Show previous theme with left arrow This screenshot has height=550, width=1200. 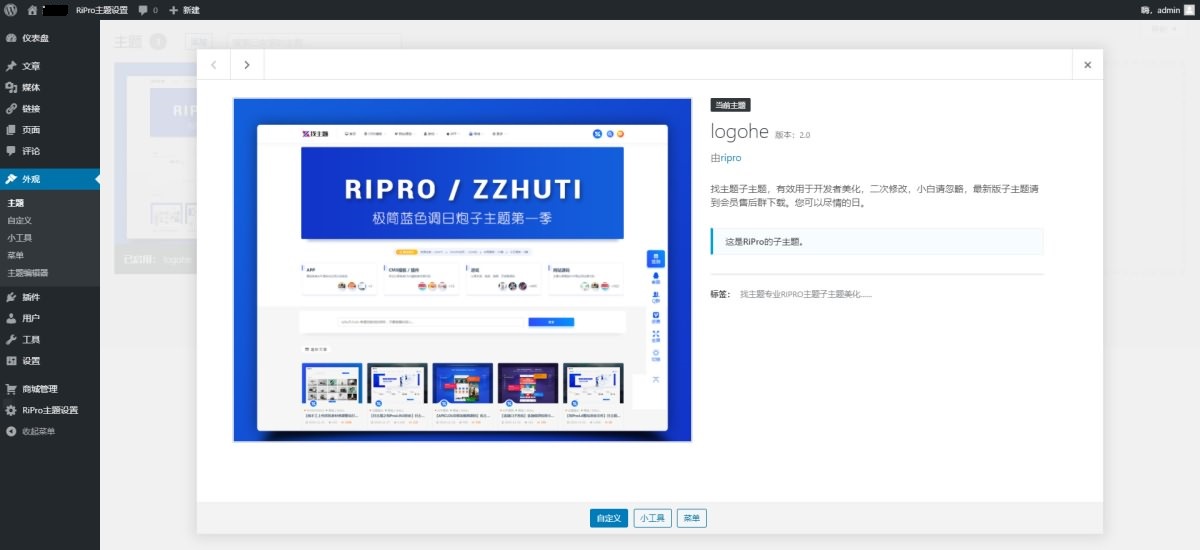213,65
